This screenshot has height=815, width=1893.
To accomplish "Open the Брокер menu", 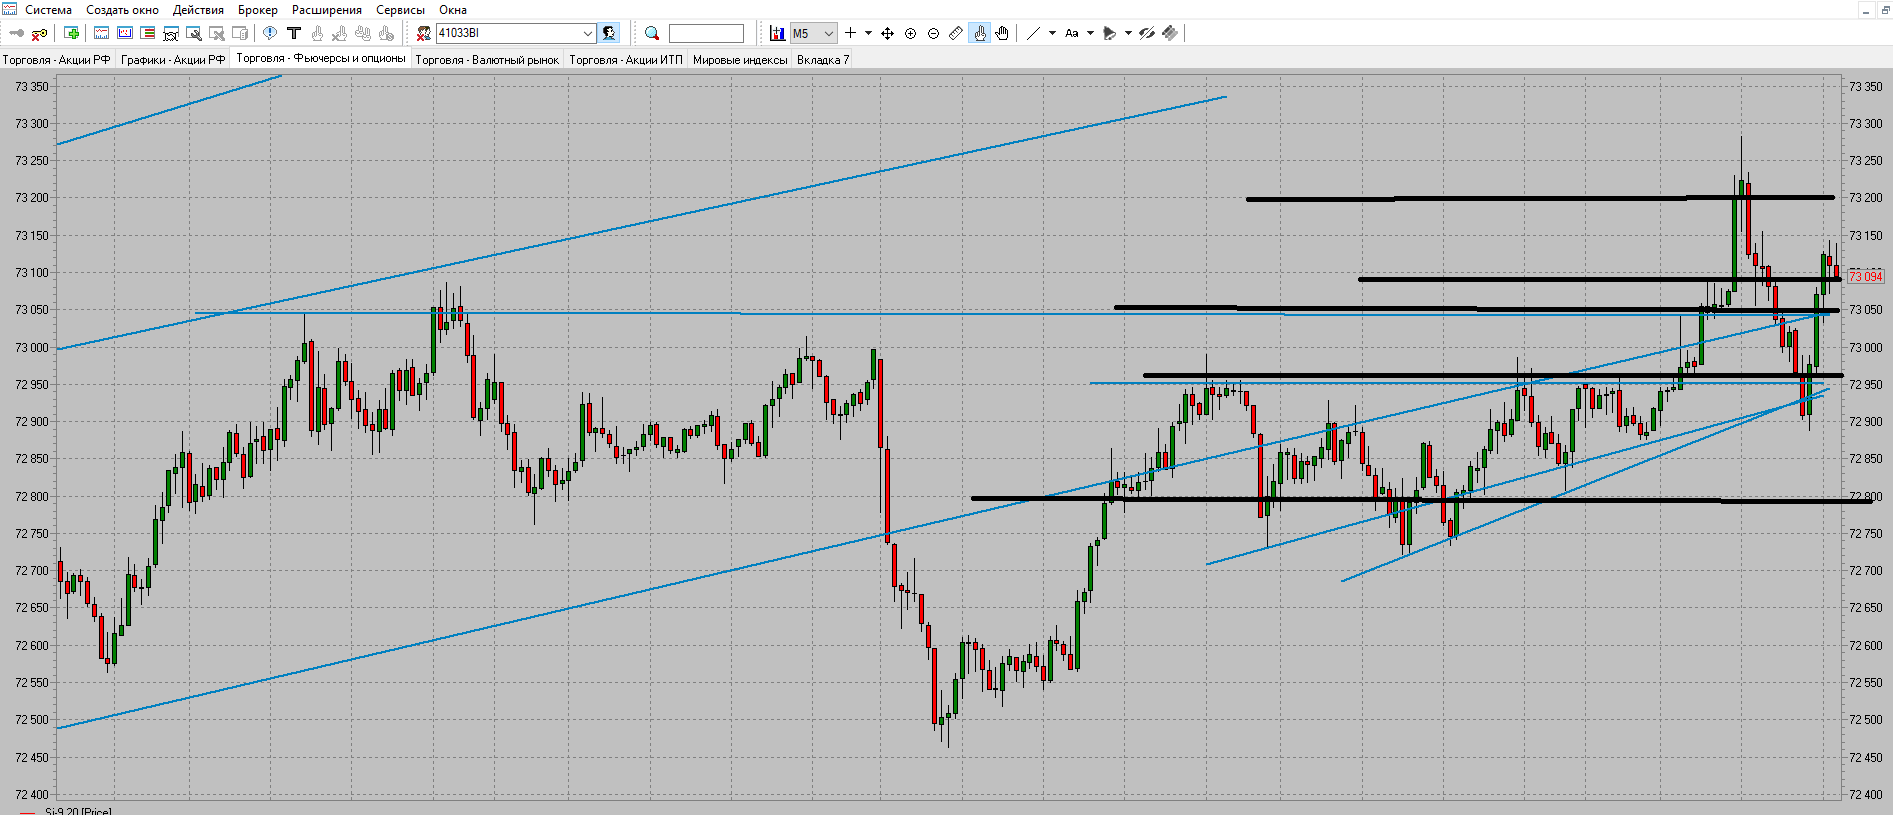I will tap(257, 10).
